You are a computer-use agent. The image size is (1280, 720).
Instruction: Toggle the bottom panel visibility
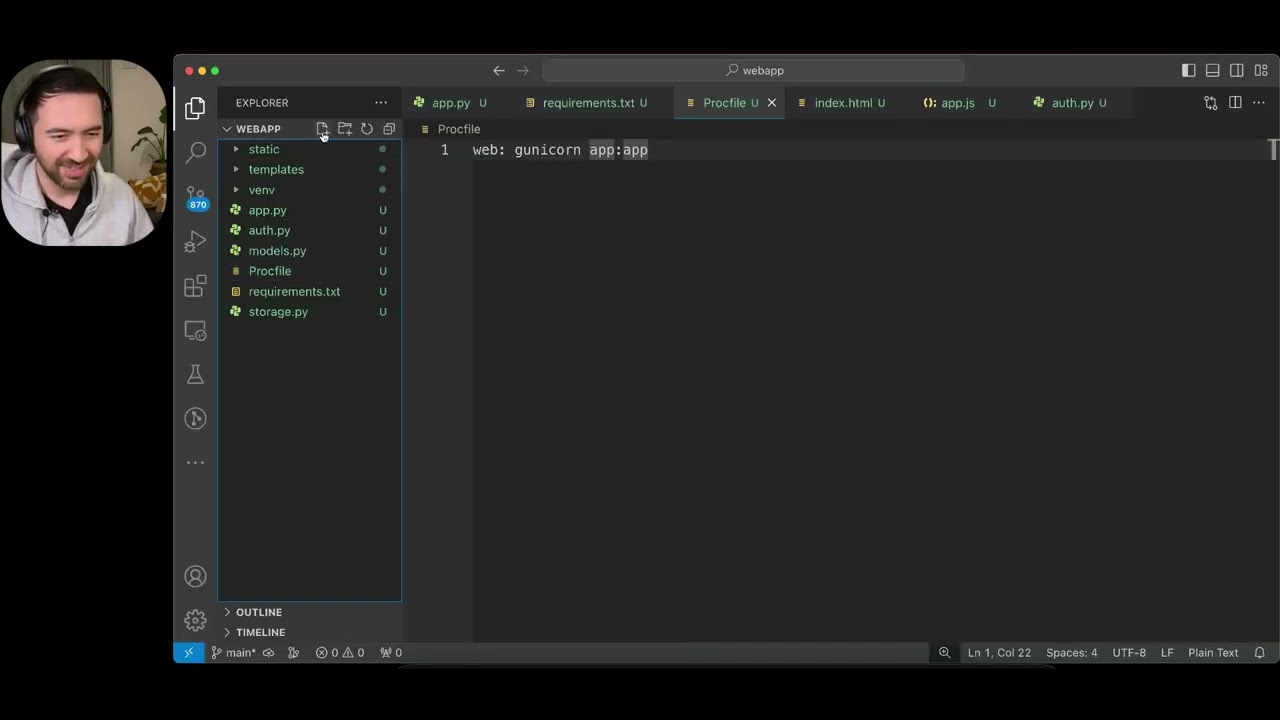pyautogui.click(x=1212, y=70)
